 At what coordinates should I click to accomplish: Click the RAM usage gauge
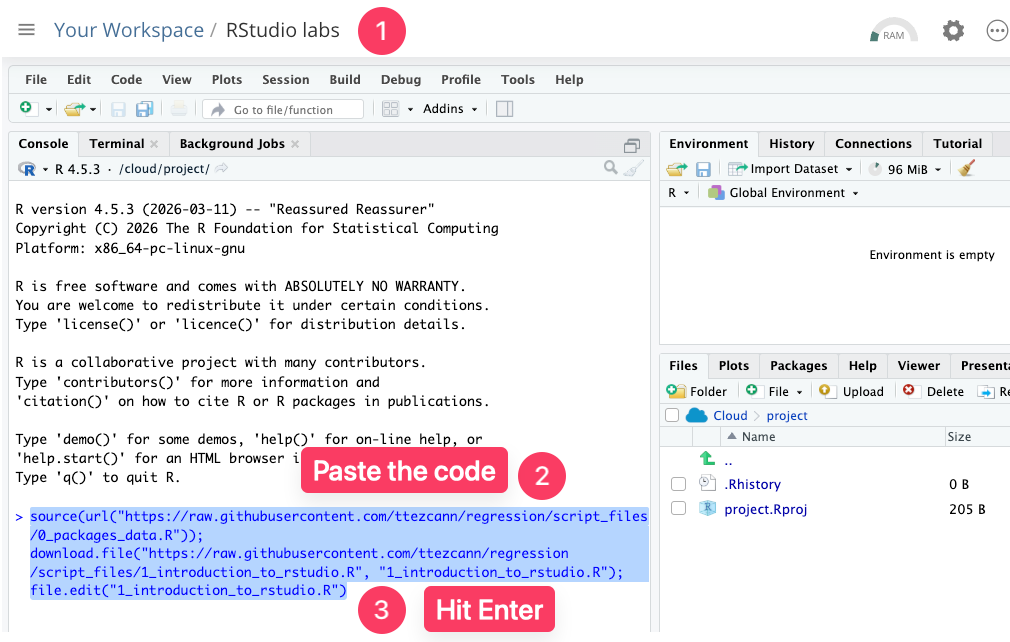pyautogui.click(x=893, y=31)
